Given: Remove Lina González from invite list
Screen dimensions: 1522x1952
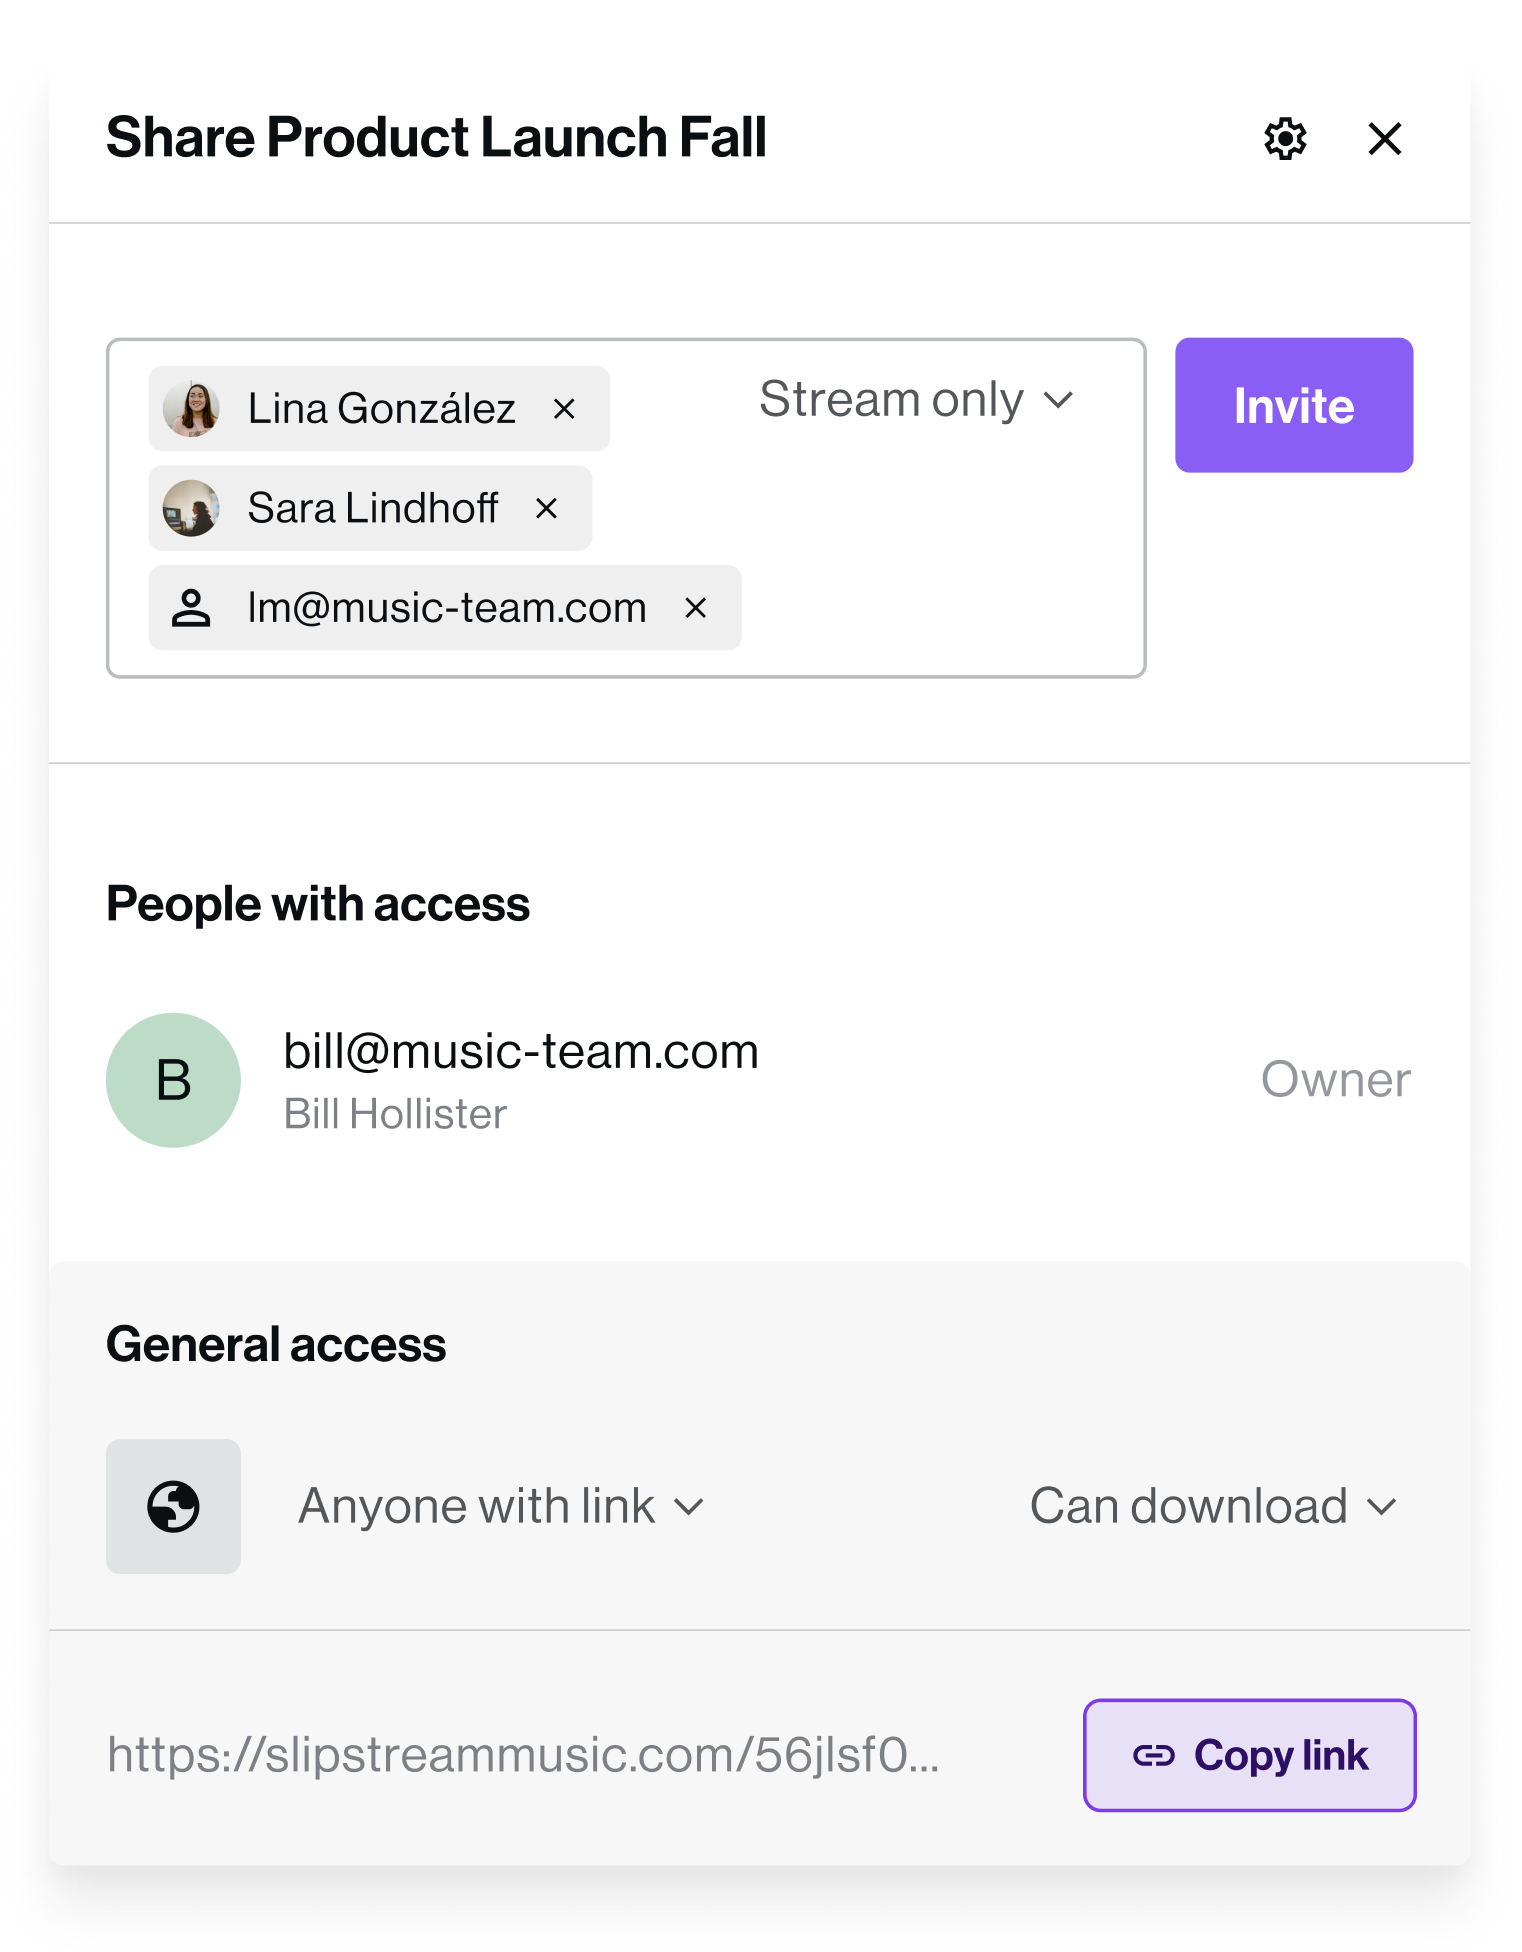Looking at the screenshot, I should 564,409.
